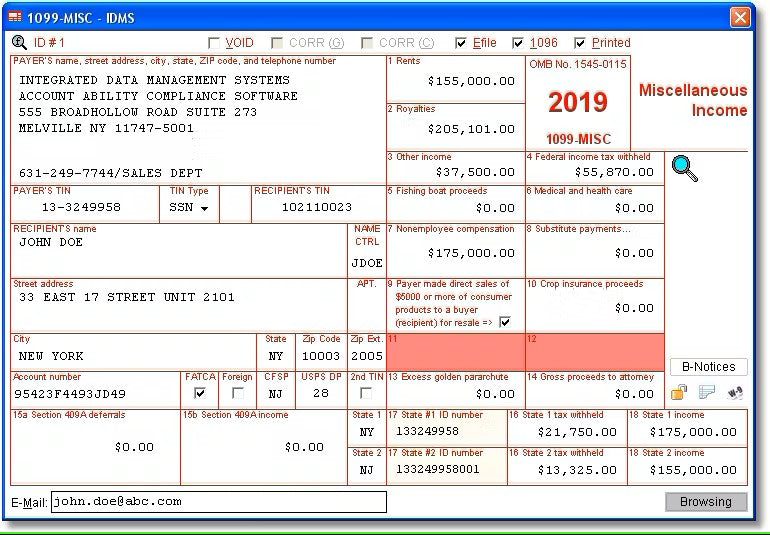Click the B-Notices button
Screen dimensions: 770x535
point(707,367)
